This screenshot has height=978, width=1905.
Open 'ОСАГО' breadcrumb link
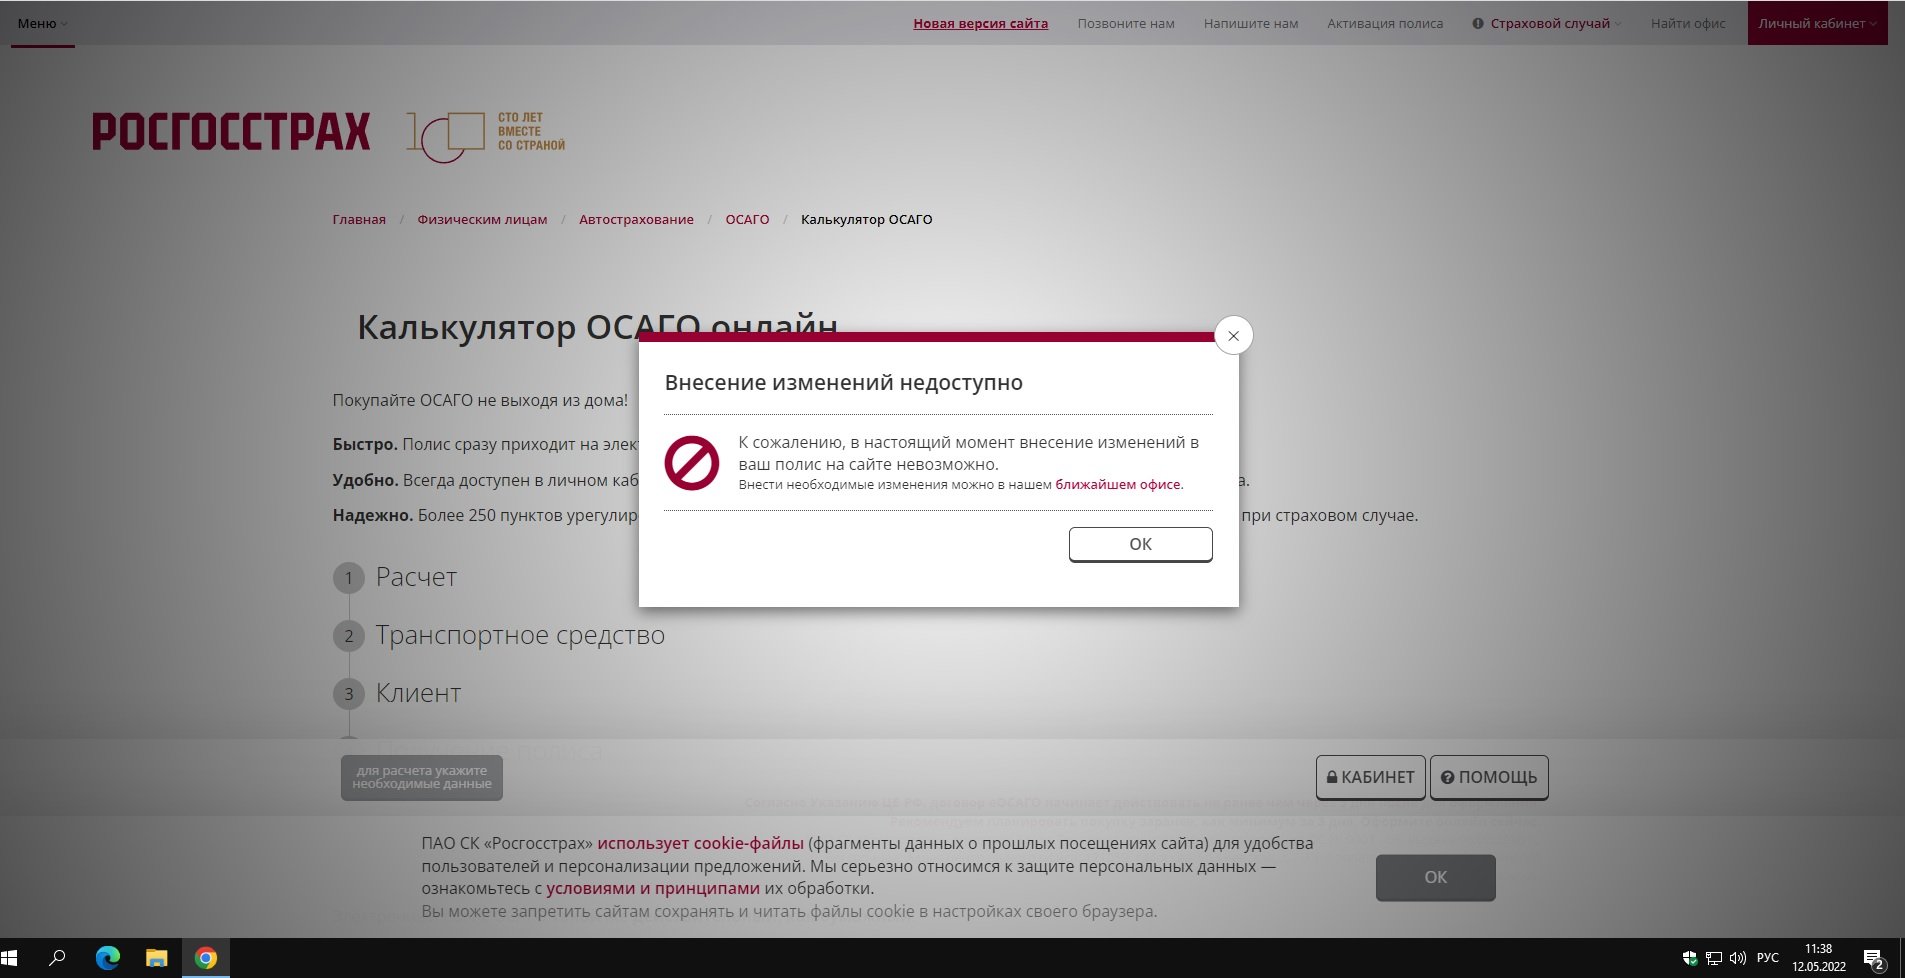coord(747,219)
